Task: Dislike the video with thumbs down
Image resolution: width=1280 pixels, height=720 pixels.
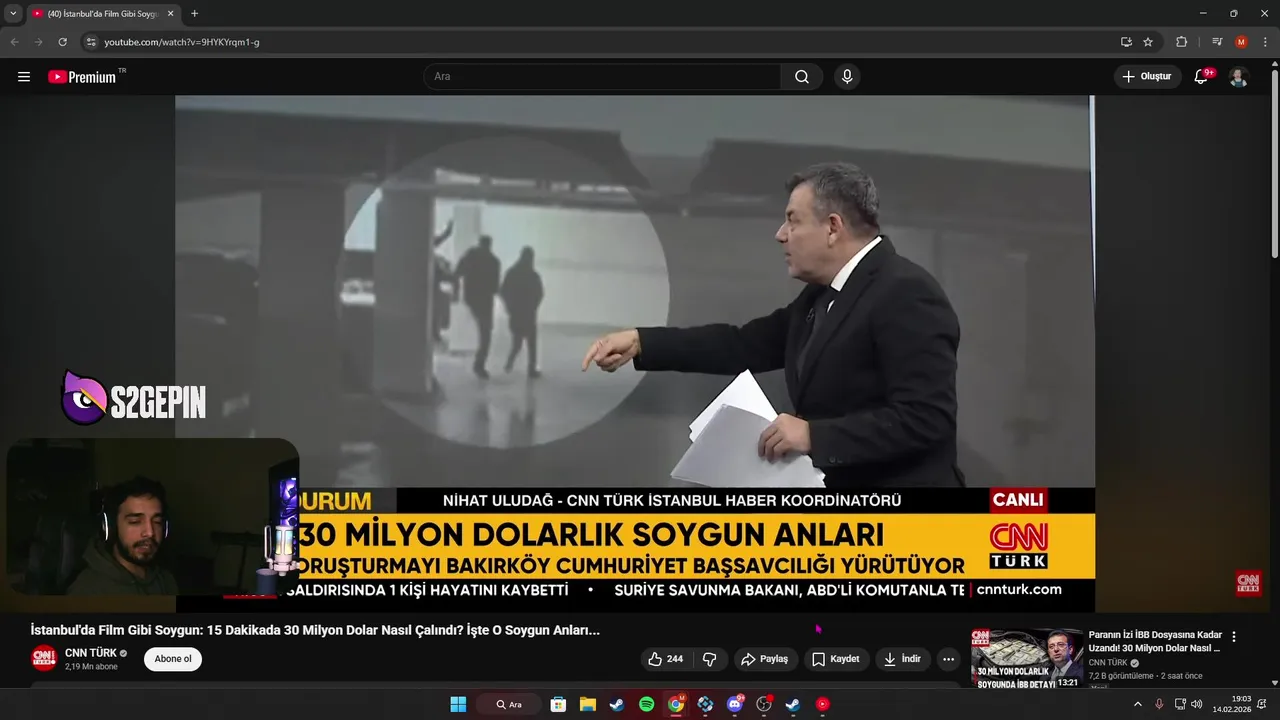Action: (710, 659)
